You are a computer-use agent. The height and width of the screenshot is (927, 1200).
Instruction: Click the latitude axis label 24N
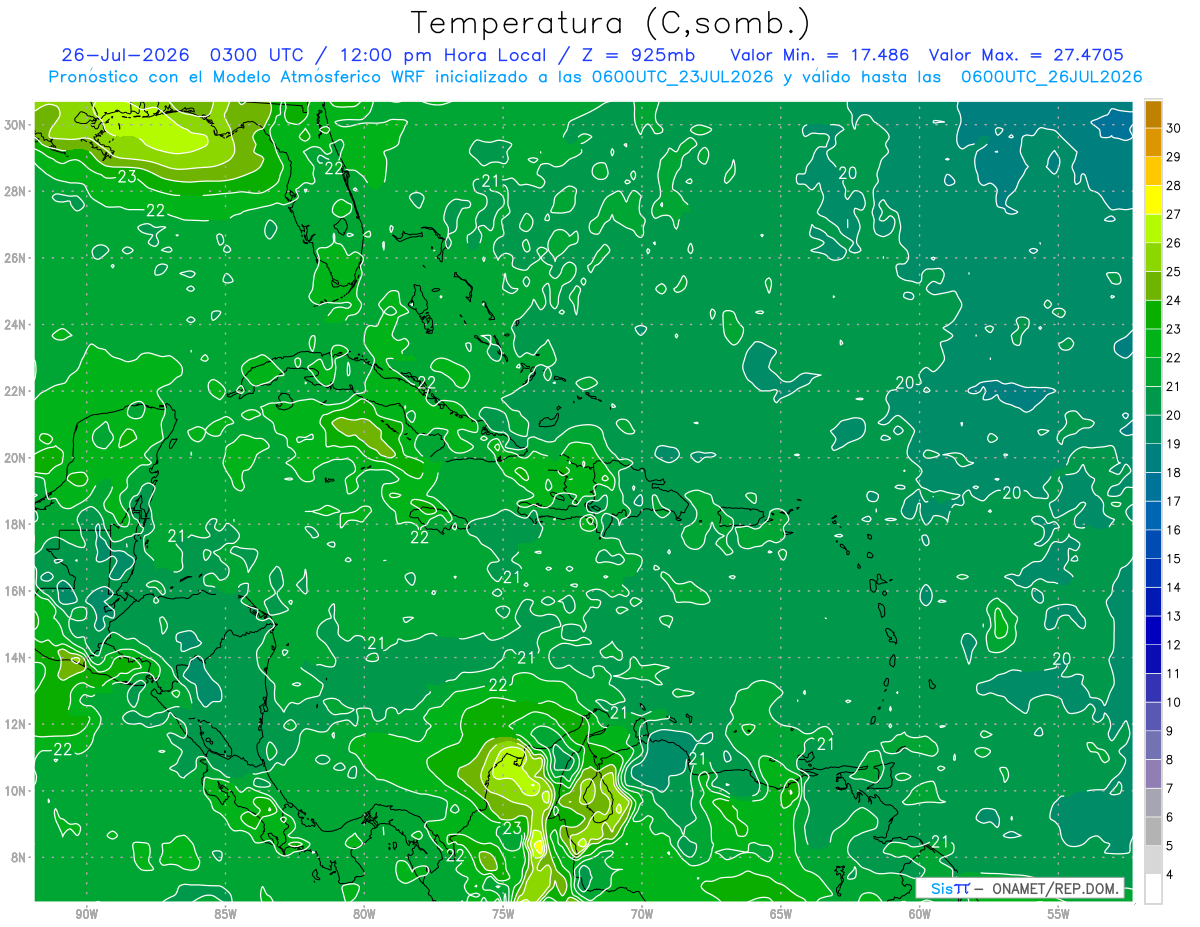pyautogui.click(x=15, y=324)
